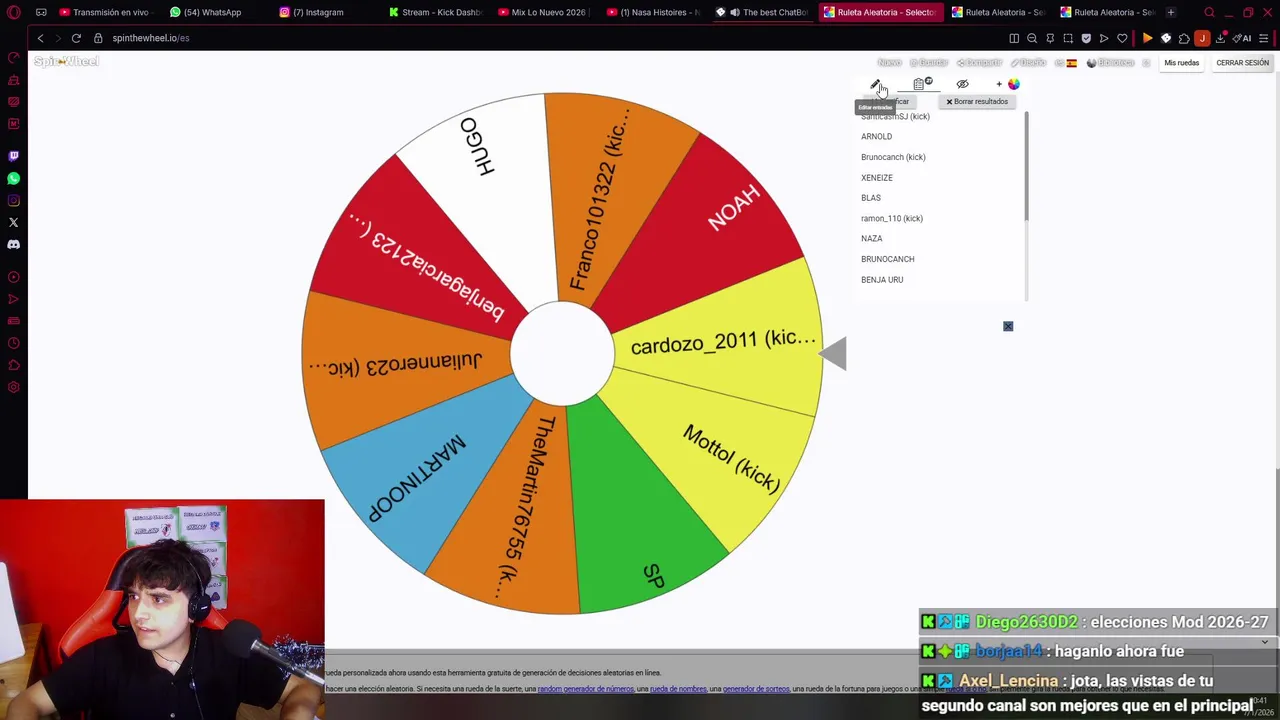Click CERRAR SESIÓN button
Viewport: 1280px width, 720px height.
(1242, 63)
